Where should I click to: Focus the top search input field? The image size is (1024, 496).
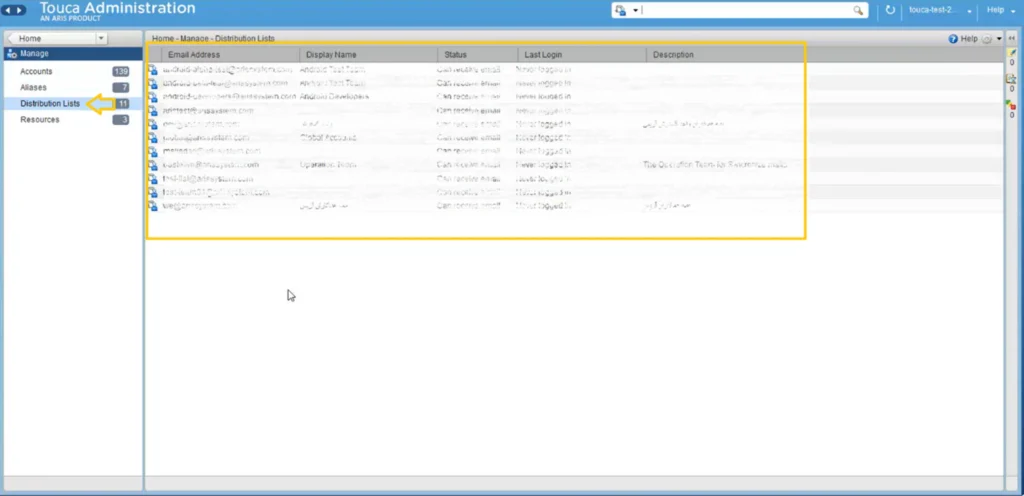click(746, 10)
